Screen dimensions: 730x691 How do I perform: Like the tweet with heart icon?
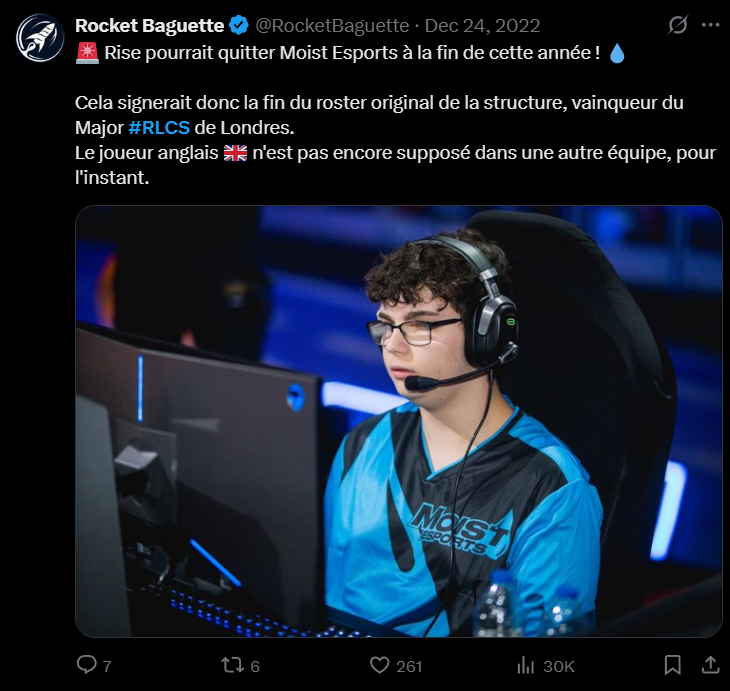pyautogui.click(x=379, y=665)
